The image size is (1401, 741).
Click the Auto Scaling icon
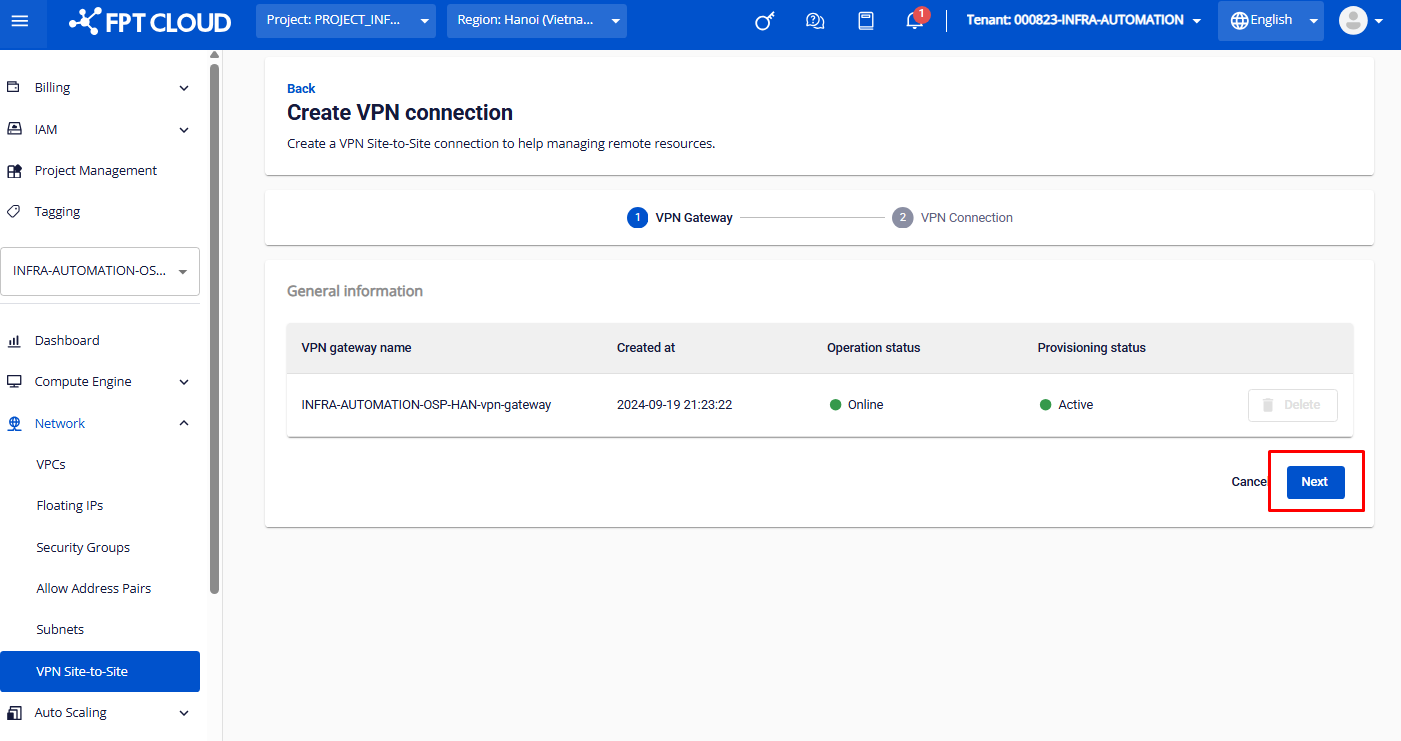coord(14,713)
